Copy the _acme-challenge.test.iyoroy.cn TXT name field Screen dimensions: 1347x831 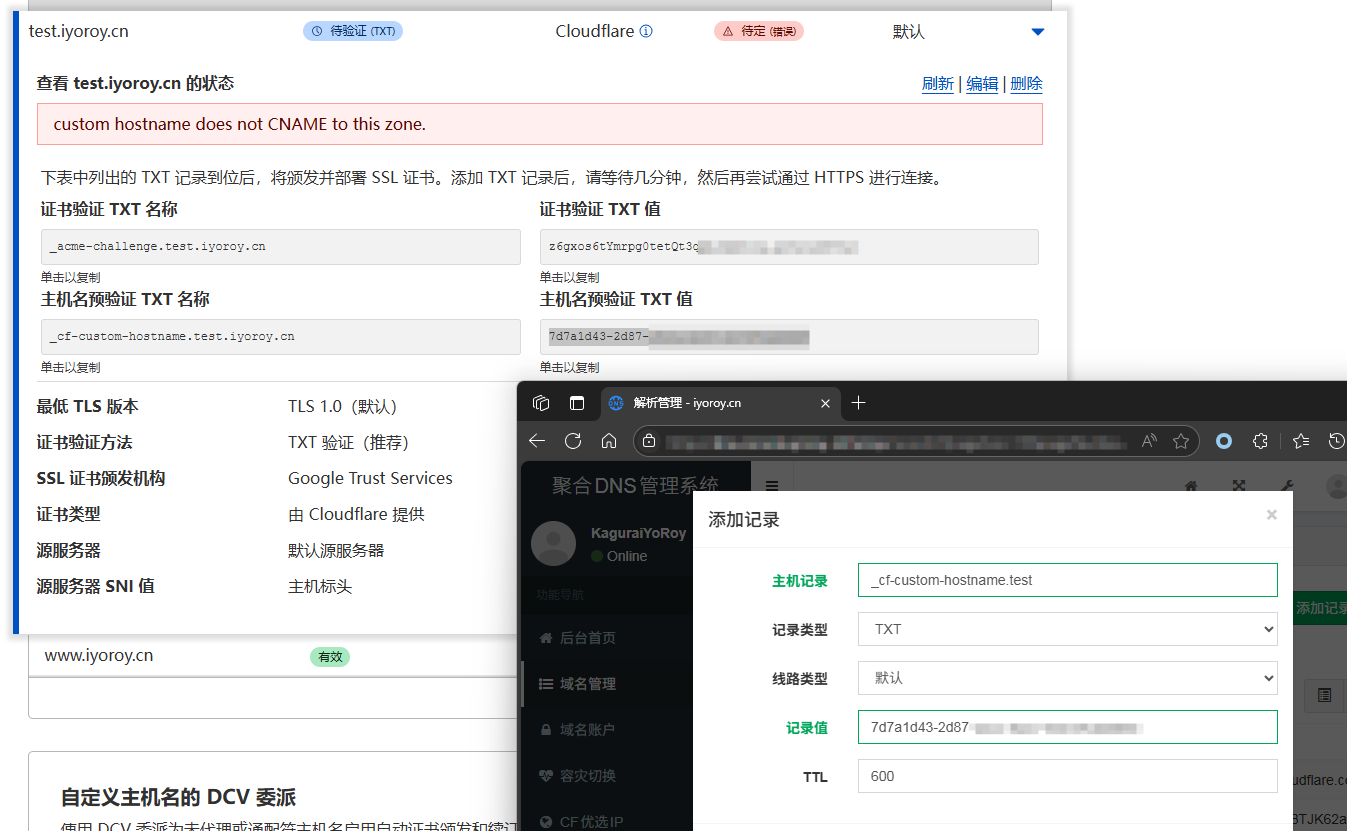coord(281,246)
